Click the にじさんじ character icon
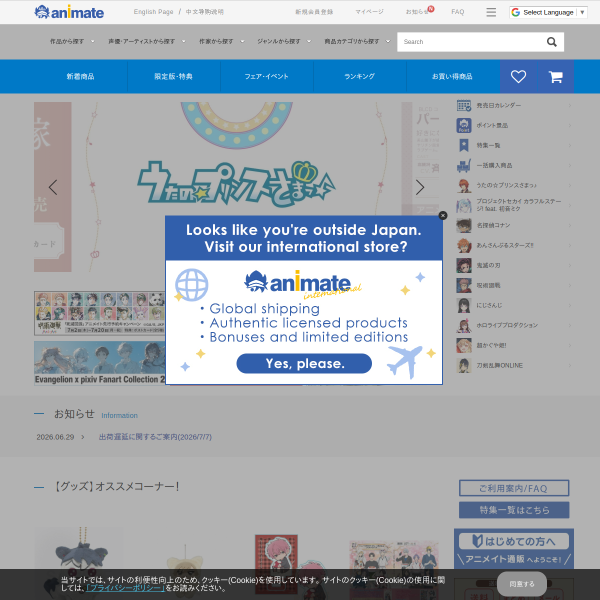The width and height of the screenshot is (600, 600). coord(464,305)
